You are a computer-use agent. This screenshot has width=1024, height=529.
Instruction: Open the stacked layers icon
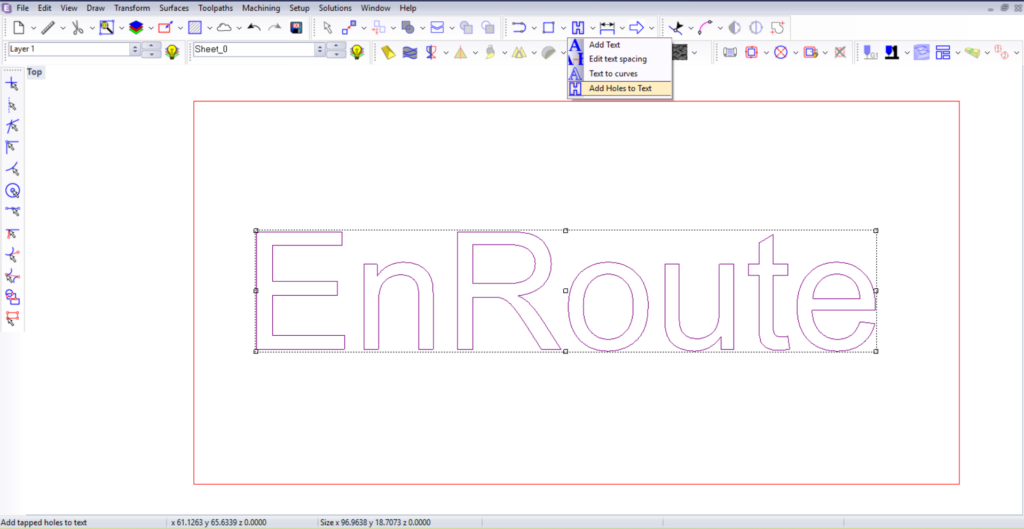tap(136, 28)
